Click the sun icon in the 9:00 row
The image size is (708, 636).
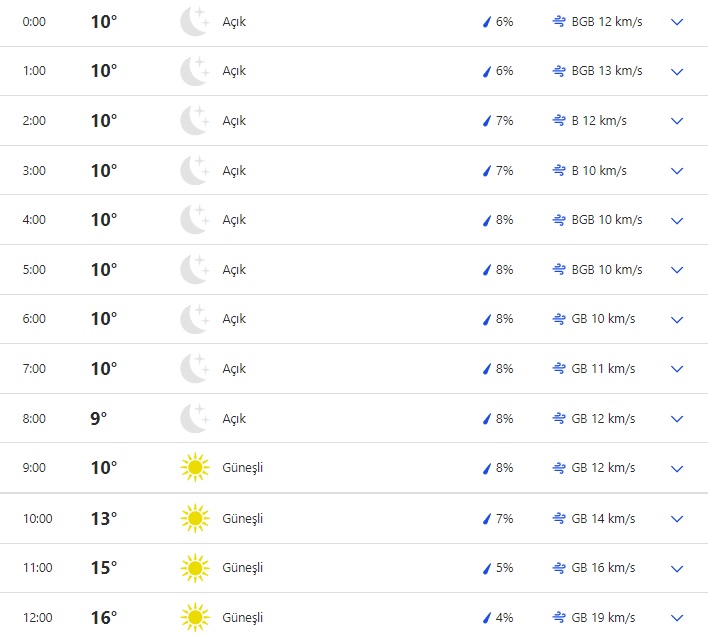click(194, 468)
